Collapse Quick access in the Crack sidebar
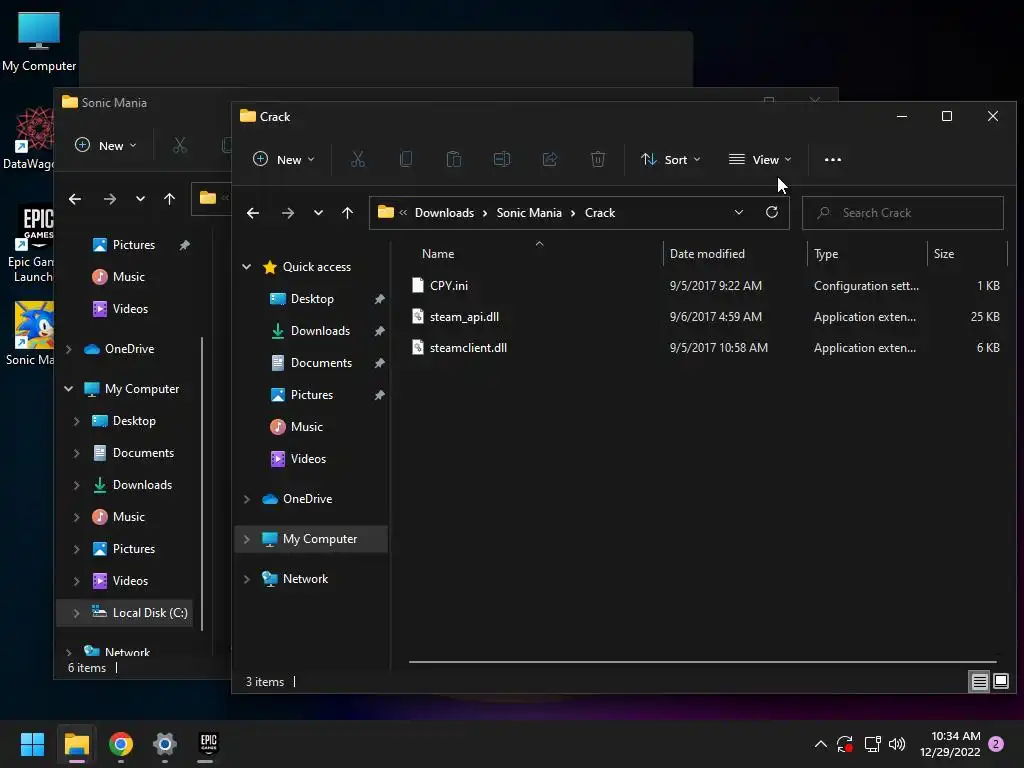This screenshot has height=768, width=1024. (247, 266)
